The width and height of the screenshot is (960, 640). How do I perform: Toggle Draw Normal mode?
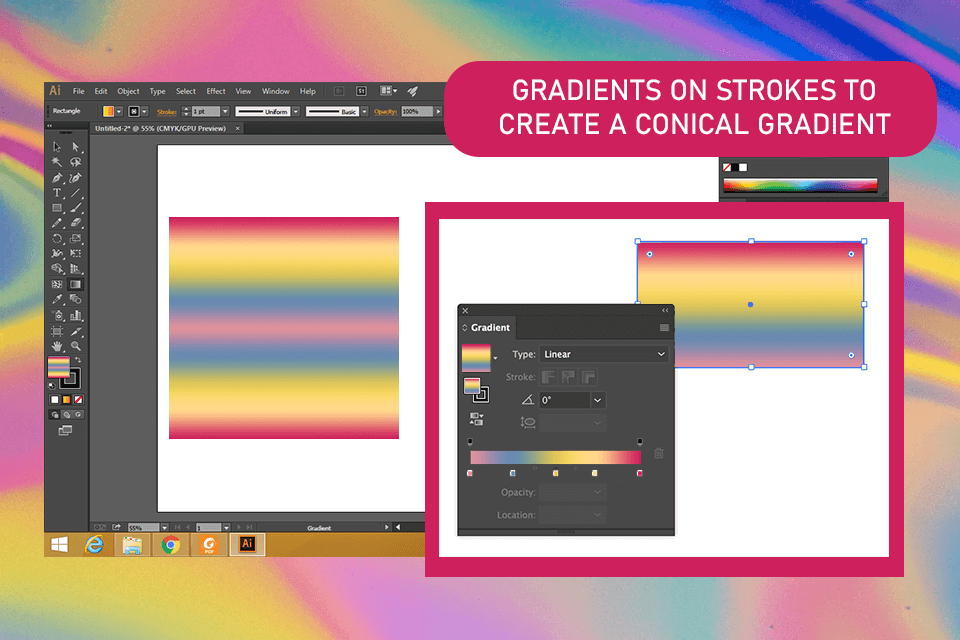(x=55, y=415)
